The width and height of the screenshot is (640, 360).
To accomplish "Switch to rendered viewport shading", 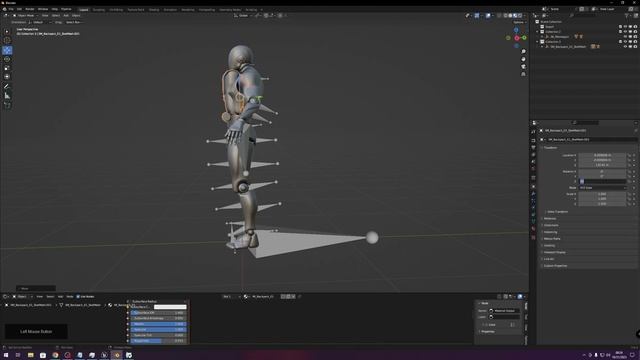I will [520, 16].
